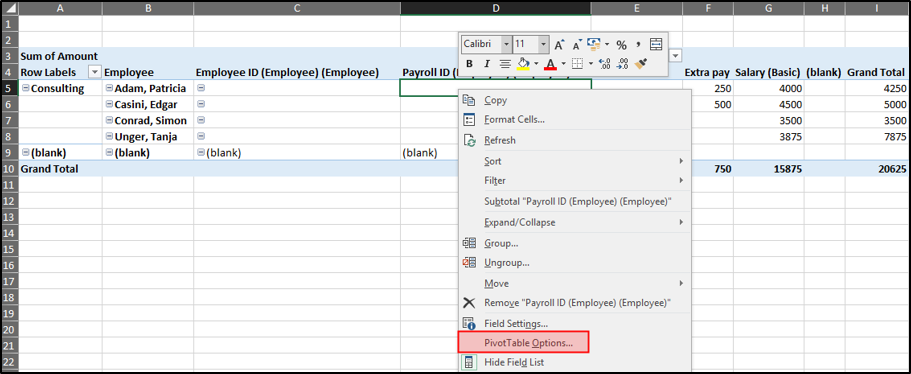This screenshot has height=374, width=911.
Task: Open PivotTable Options...
Action: tap(575, 343)
